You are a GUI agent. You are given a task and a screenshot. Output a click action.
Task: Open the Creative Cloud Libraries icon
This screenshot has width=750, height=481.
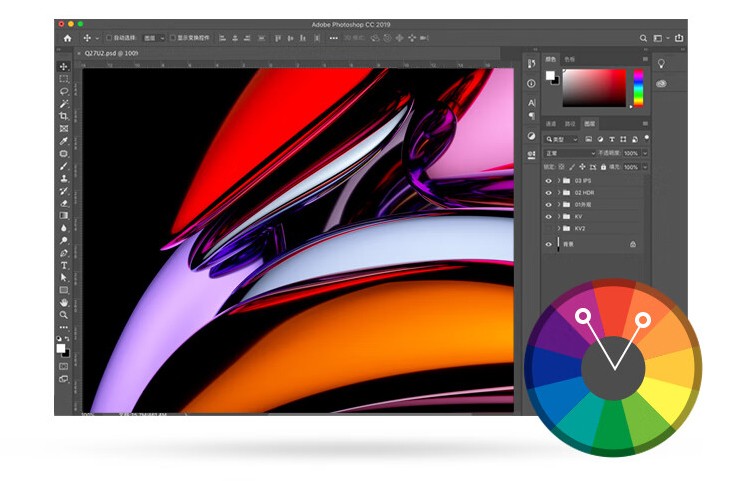[x=662, y=84]
